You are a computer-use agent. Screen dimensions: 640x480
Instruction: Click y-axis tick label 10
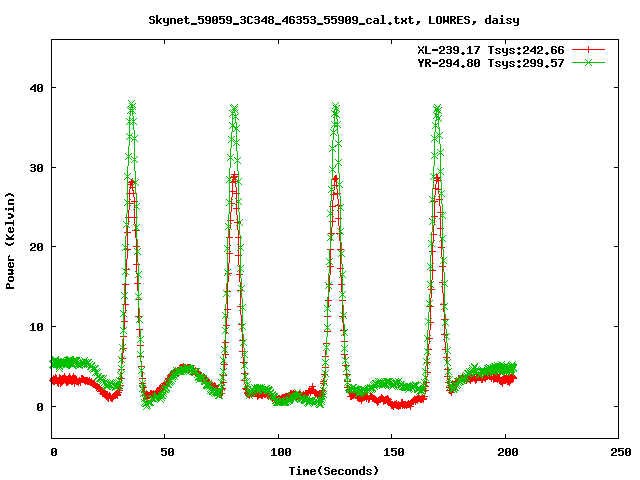click(x=36, y=327)
